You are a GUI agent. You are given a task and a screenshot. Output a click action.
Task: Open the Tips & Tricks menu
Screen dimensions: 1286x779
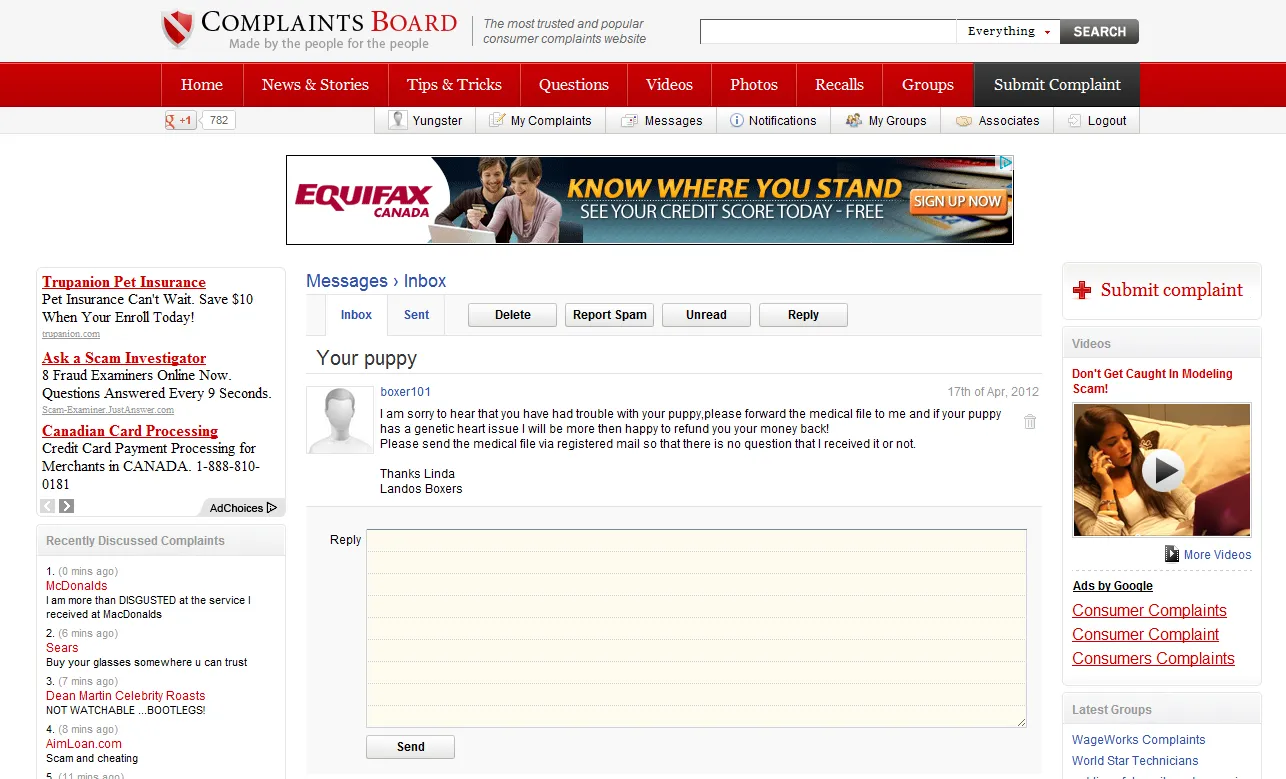point(454,85)
